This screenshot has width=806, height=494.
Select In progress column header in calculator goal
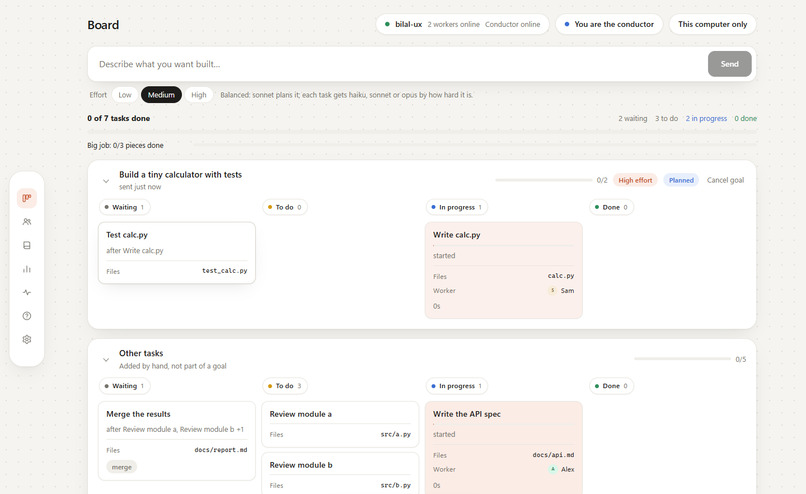457,207
